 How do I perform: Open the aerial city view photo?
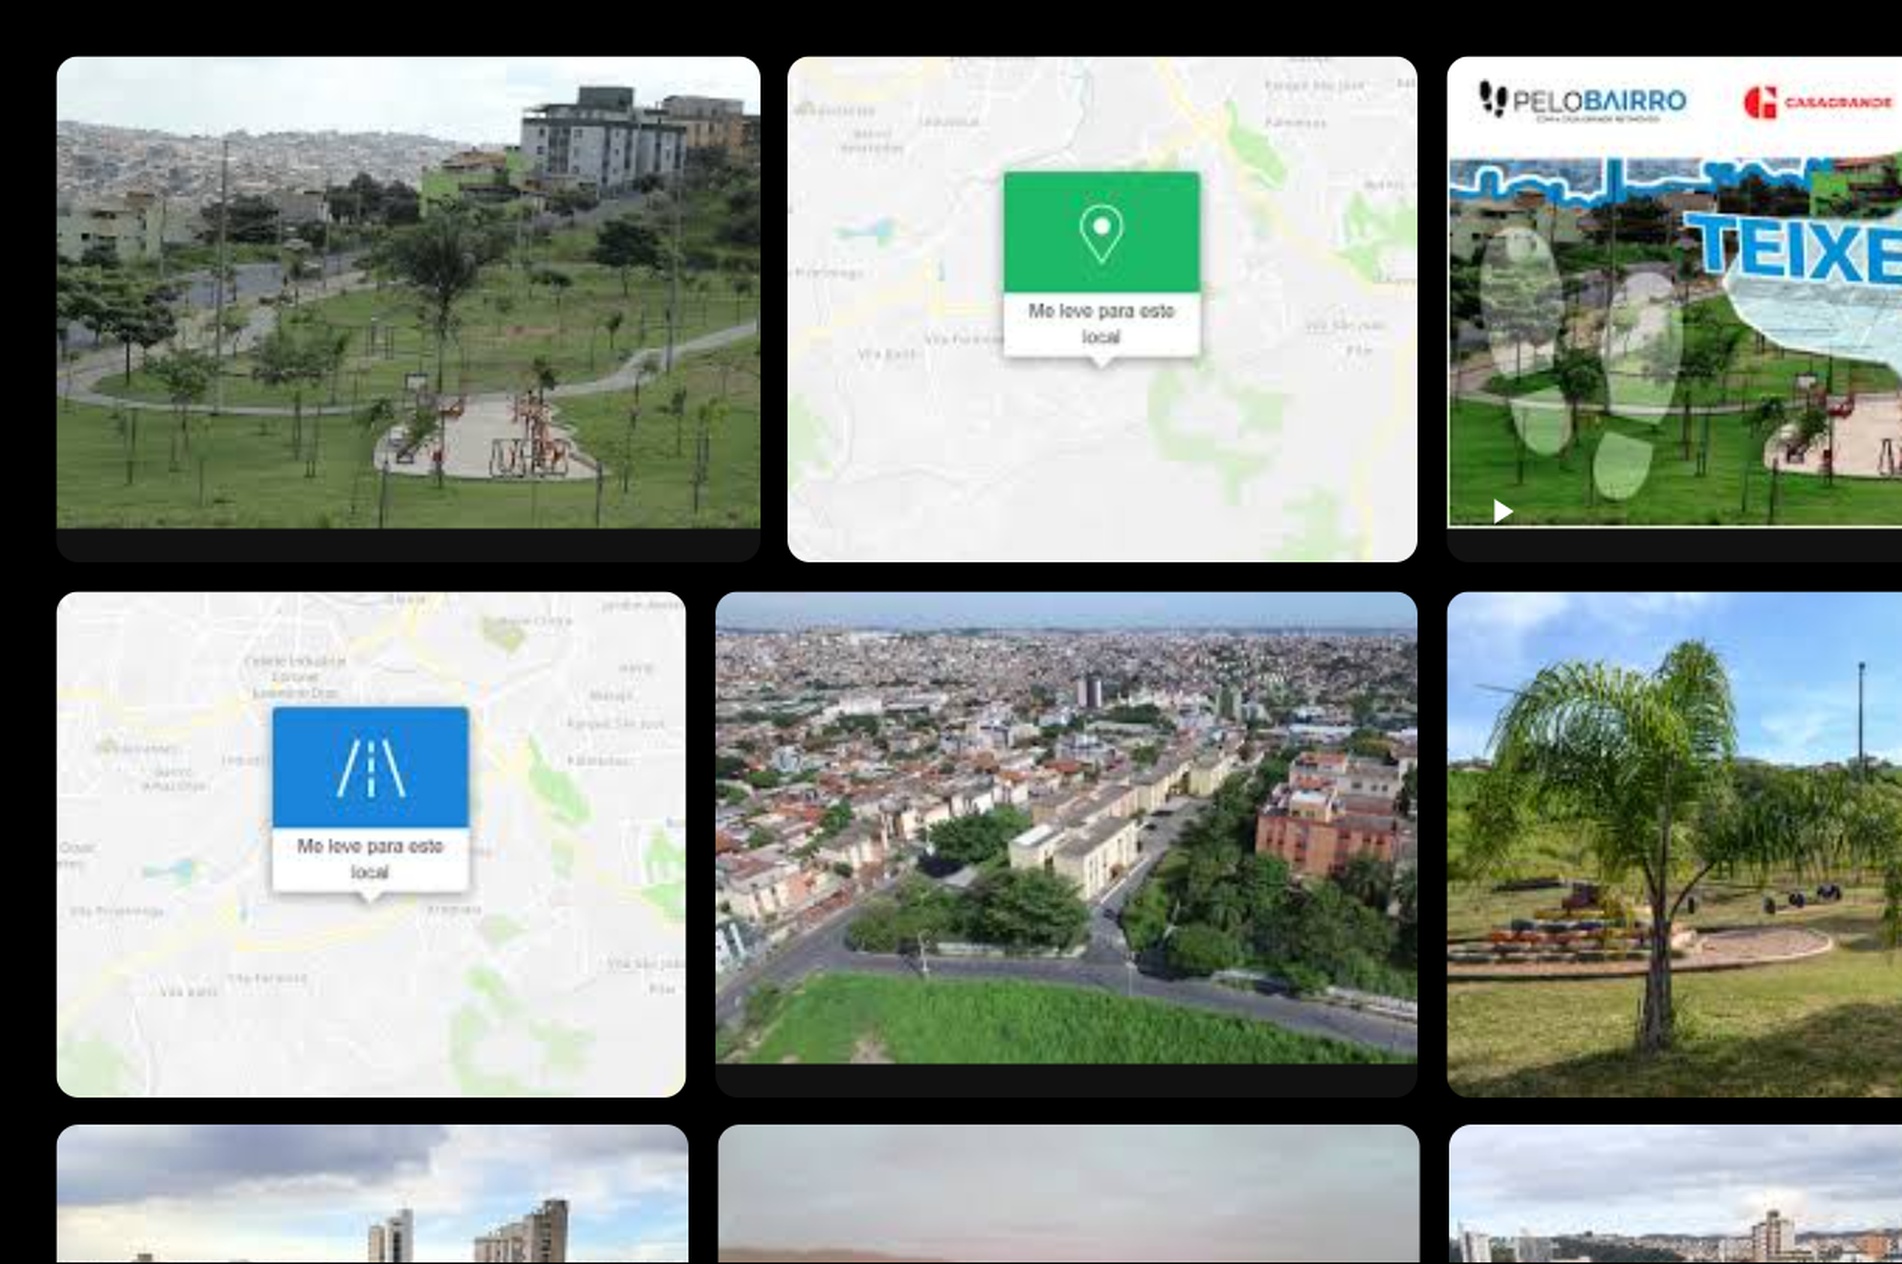coord(1066,828)
